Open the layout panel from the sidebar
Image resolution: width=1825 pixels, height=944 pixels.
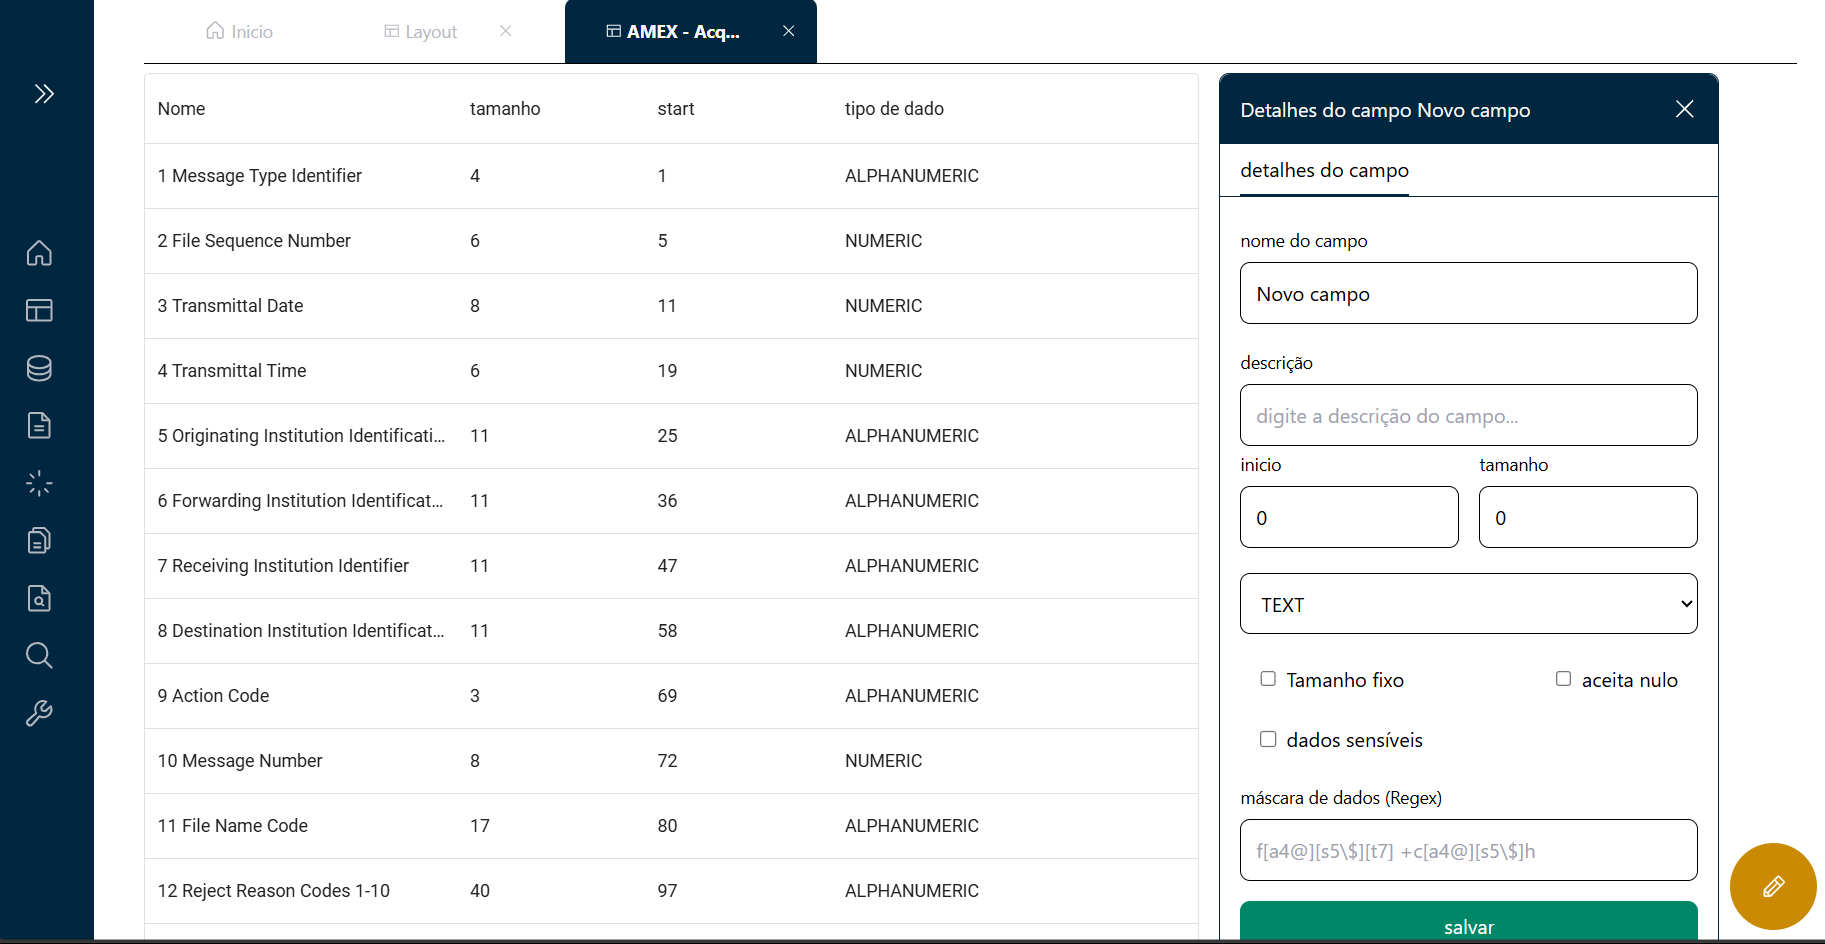coord(38,311)
